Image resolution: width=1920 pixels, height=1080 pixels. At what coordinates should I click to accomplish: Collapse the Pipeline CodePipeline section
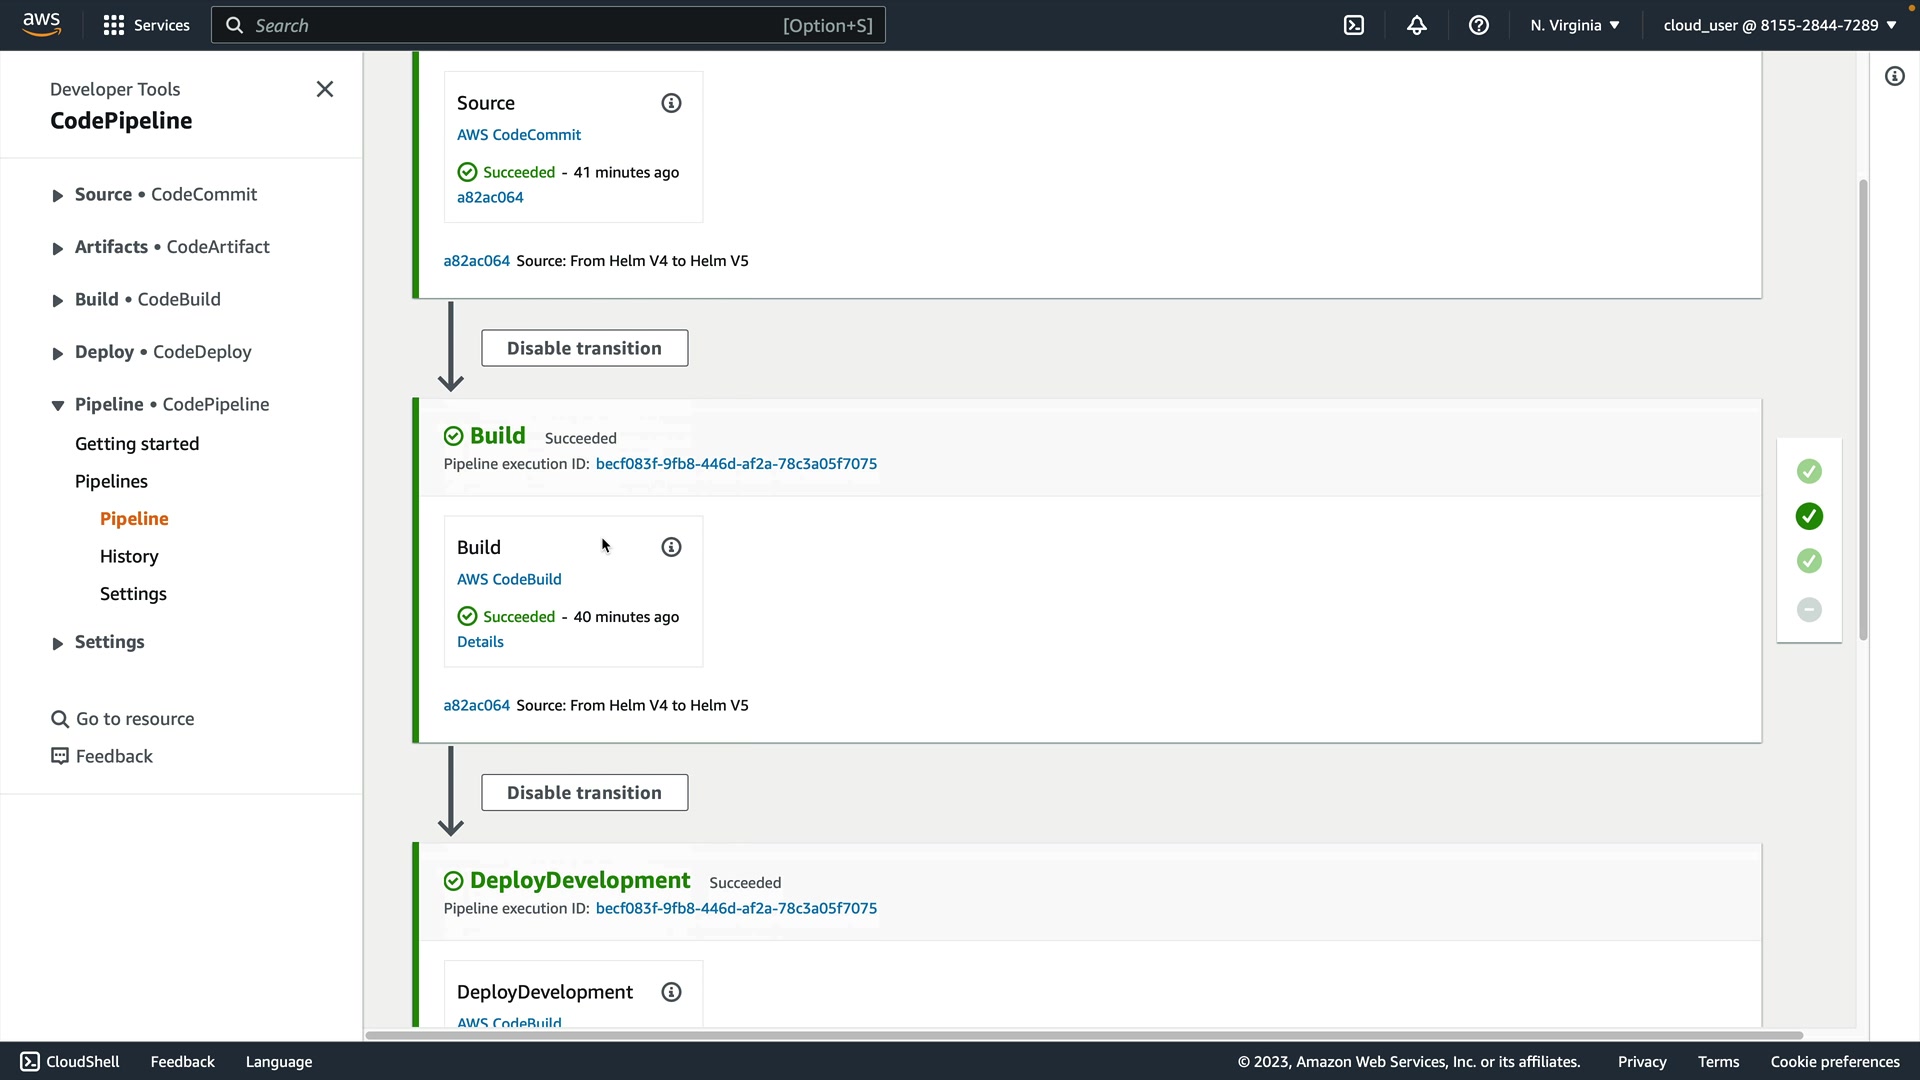pos(58,405)
